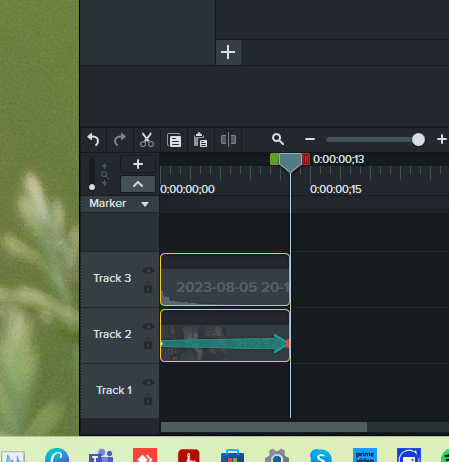Cut the selection with scissors icon

[x=147, y=140]
